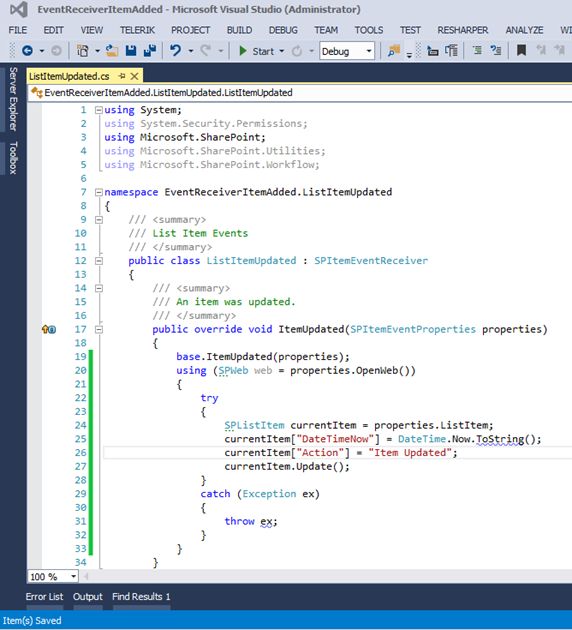Click the Open File folder icon
The width and height of the screenshot is (572, 630).
coord(112,51)
